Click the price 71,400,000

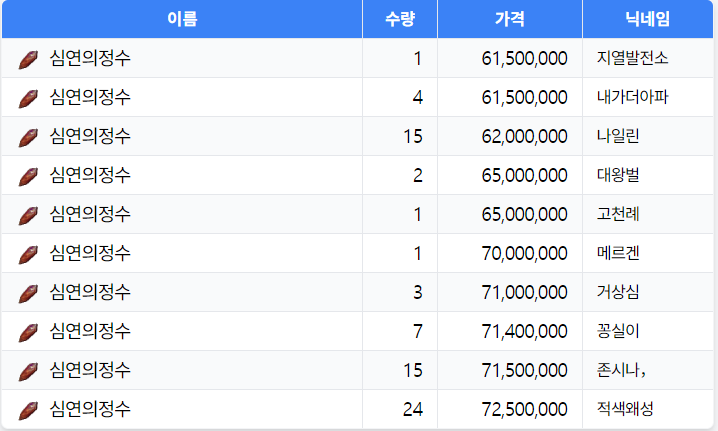point(524,331)
